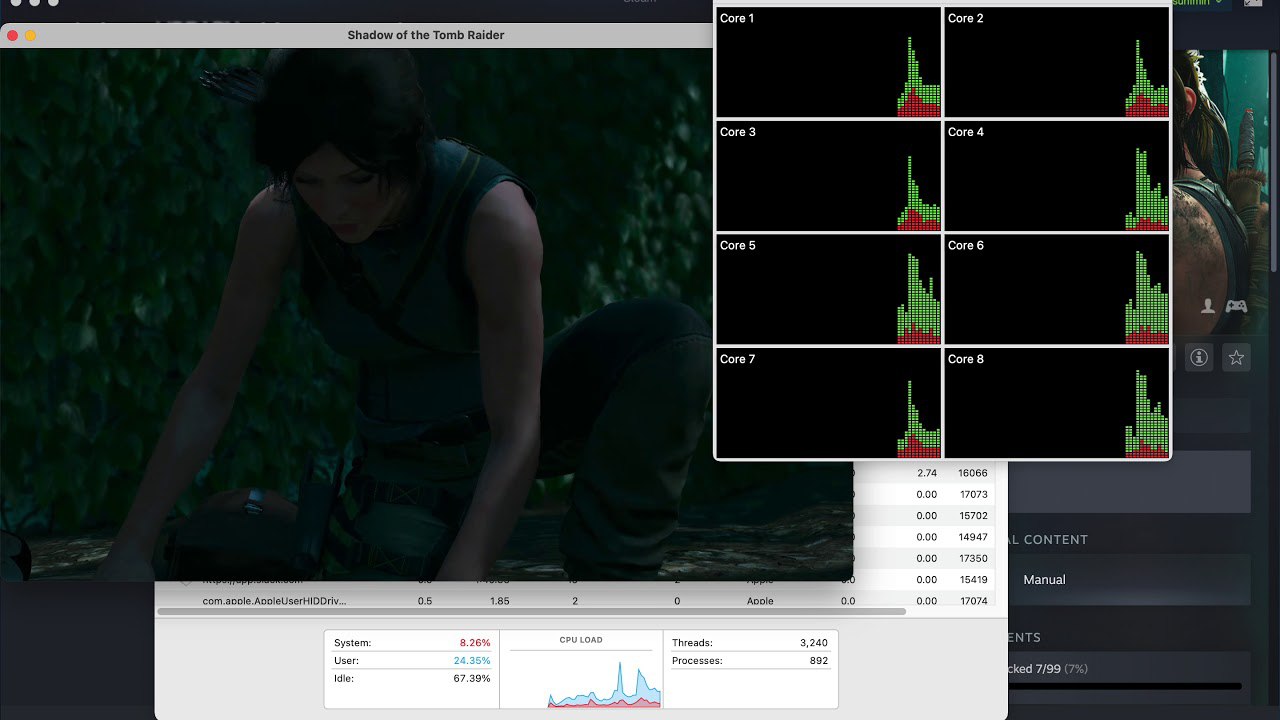Click the Activity Monitor horizontal scrollbar

(x=531, y=611)
